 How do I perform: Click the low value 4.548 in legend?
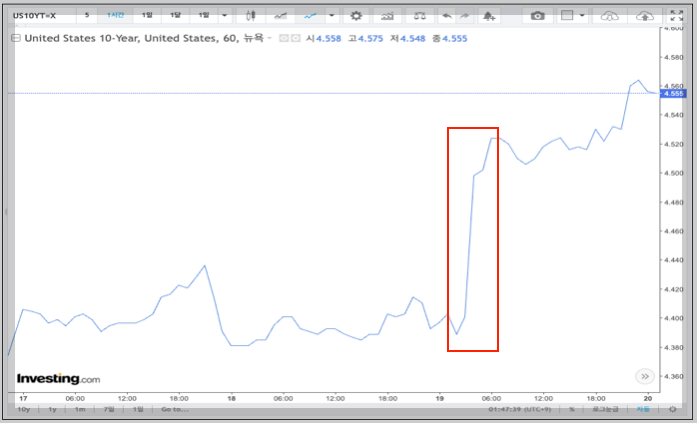pyautogui.click(x=413, y=39)
